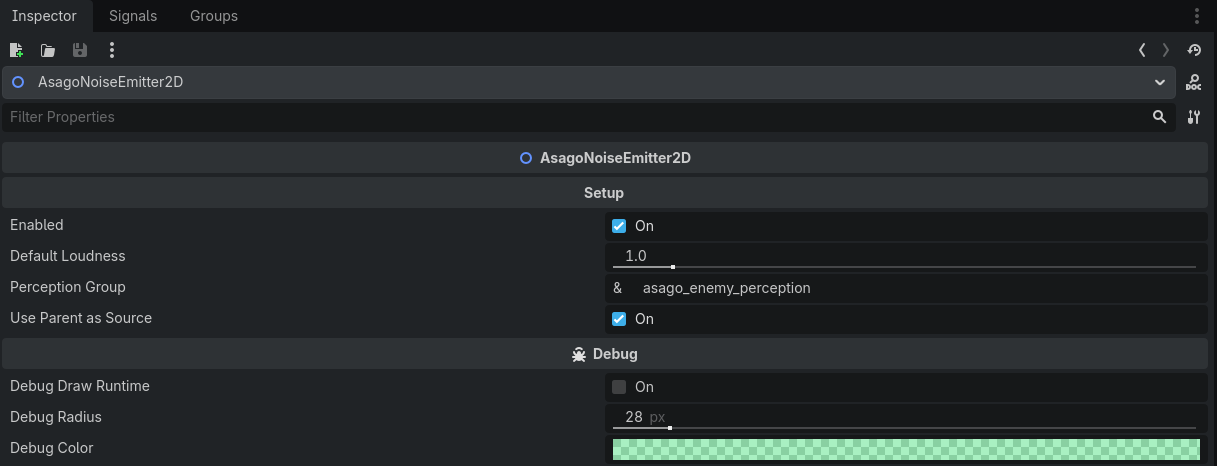Switch to the Groups tab
This screenshot has width=1217, height=466.
214,16
